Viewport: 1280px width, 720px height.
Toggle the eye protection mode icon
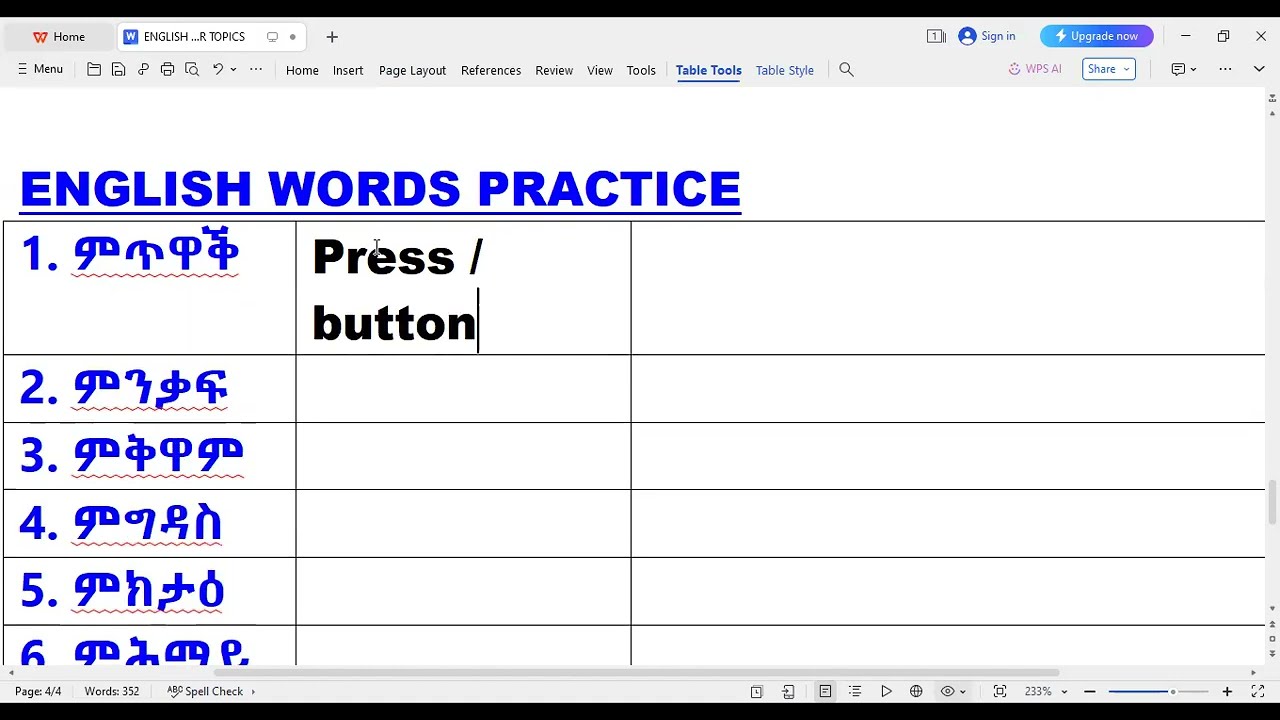point(948,691)
